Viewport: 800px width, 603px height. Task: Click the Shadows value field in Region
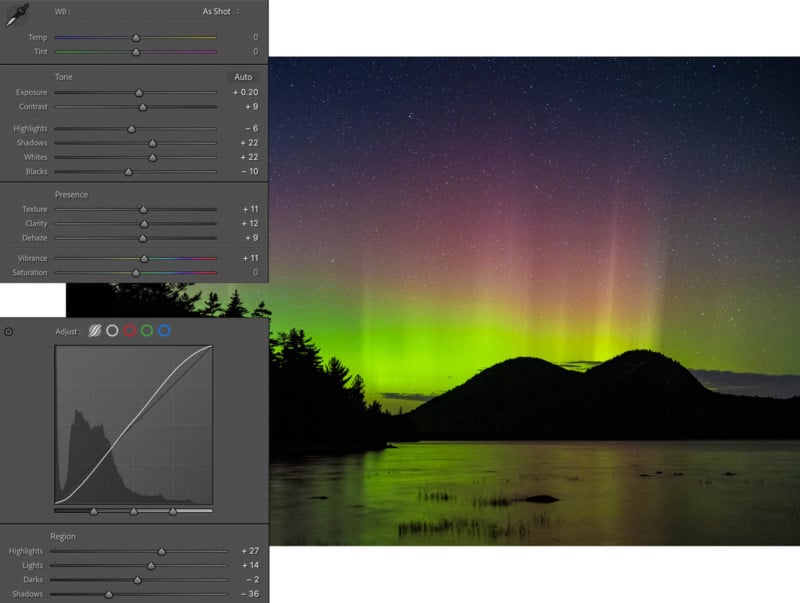[x=248, y=594]
